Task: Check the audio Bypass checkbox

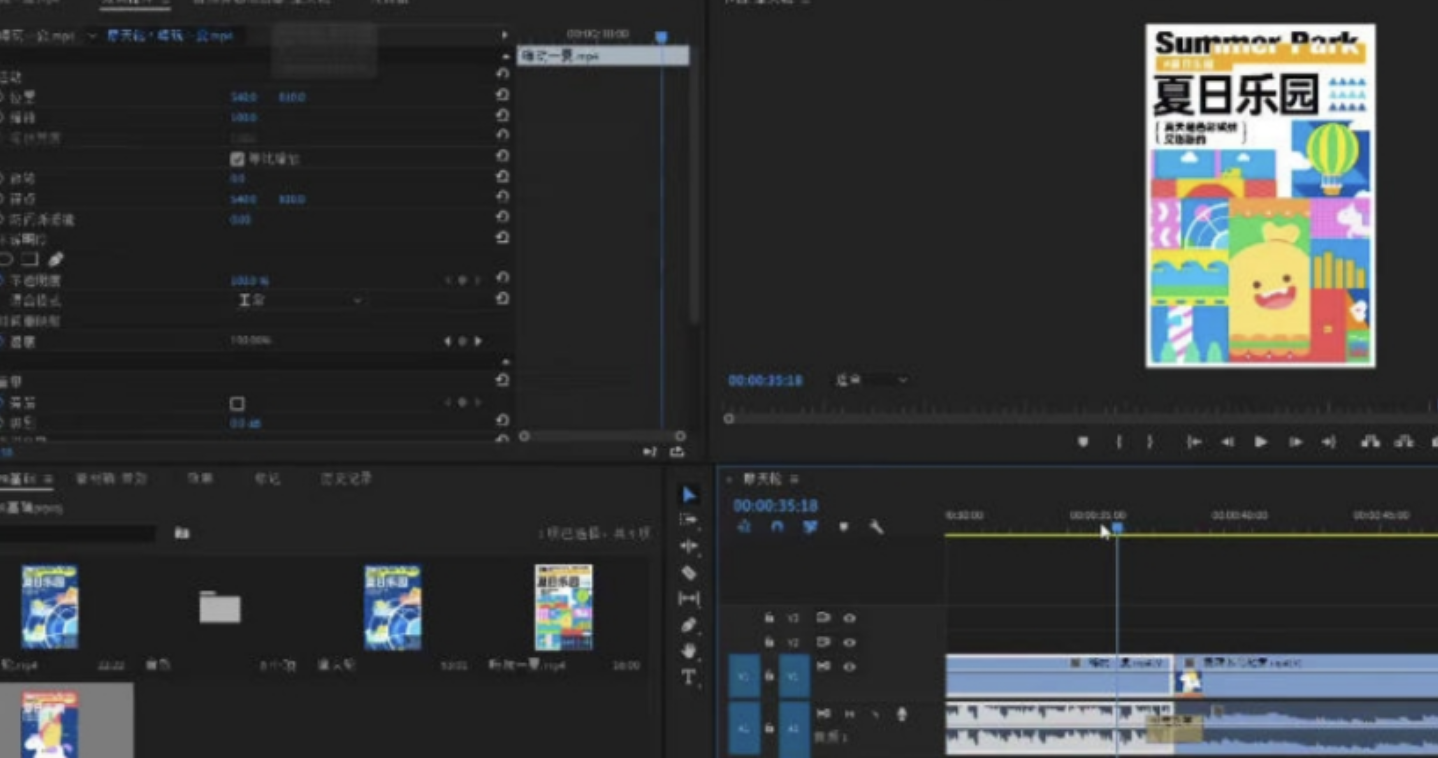Action: click(x=237, y=403)
